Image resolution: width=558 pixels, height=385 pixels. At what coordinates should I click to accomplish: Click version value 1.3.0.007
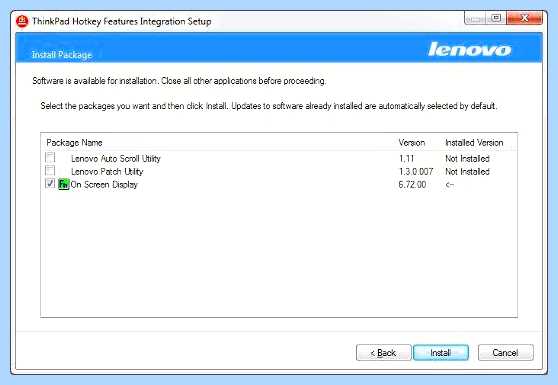pyautogui.click(x=416, y=172)
